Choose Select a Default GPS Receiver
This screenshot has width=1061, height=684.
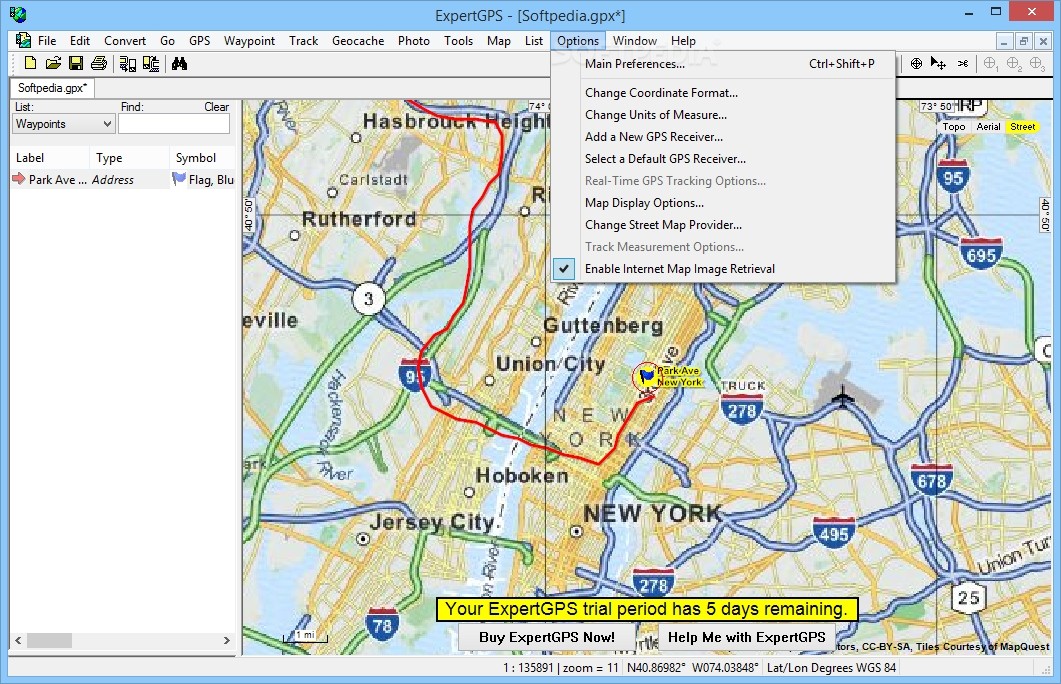(723, 159)
